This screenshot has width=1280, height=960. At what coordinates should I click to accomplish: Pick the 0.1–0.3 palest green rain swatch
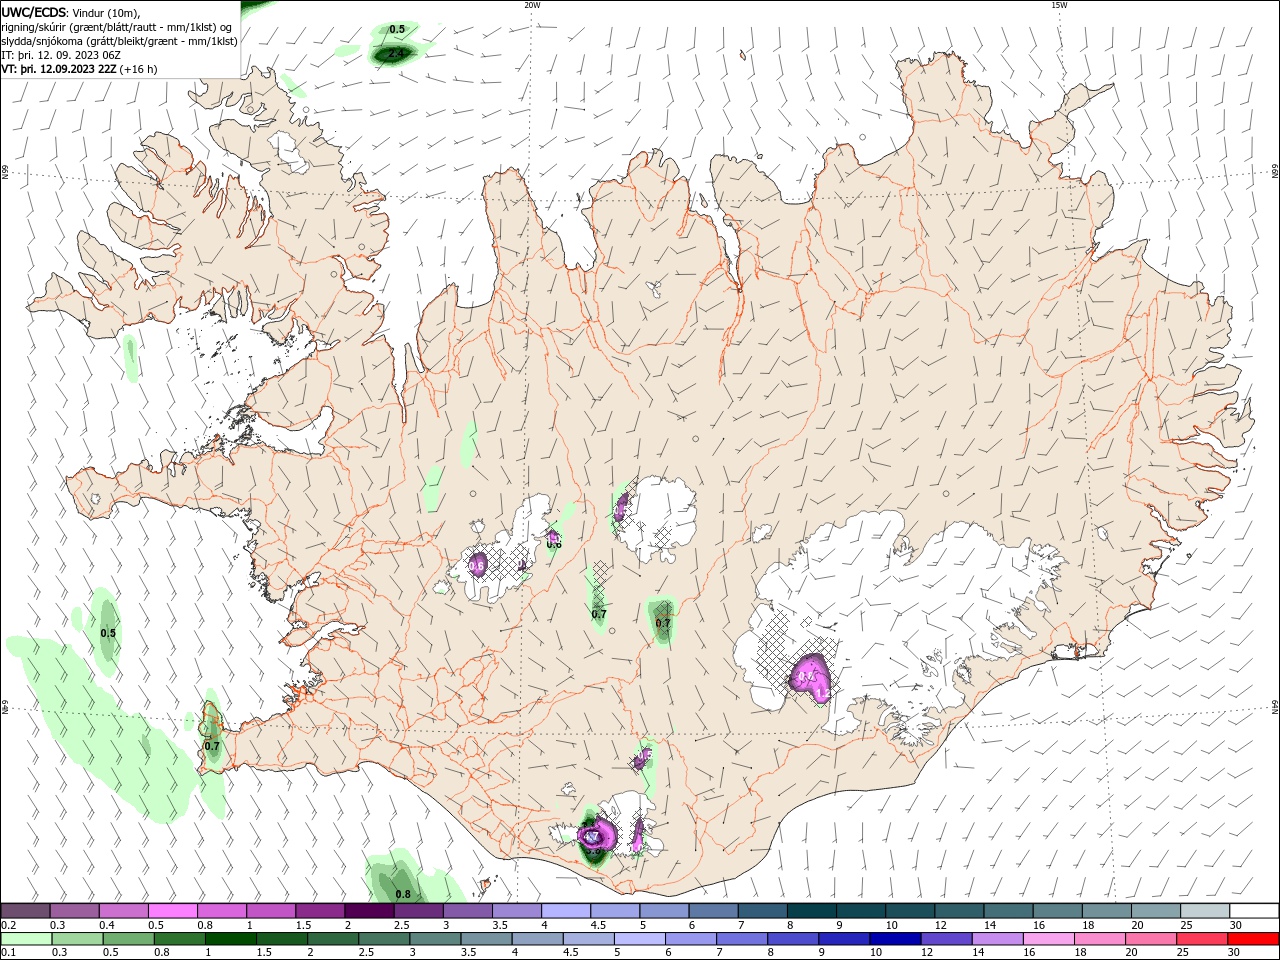[x=25, y=939]
